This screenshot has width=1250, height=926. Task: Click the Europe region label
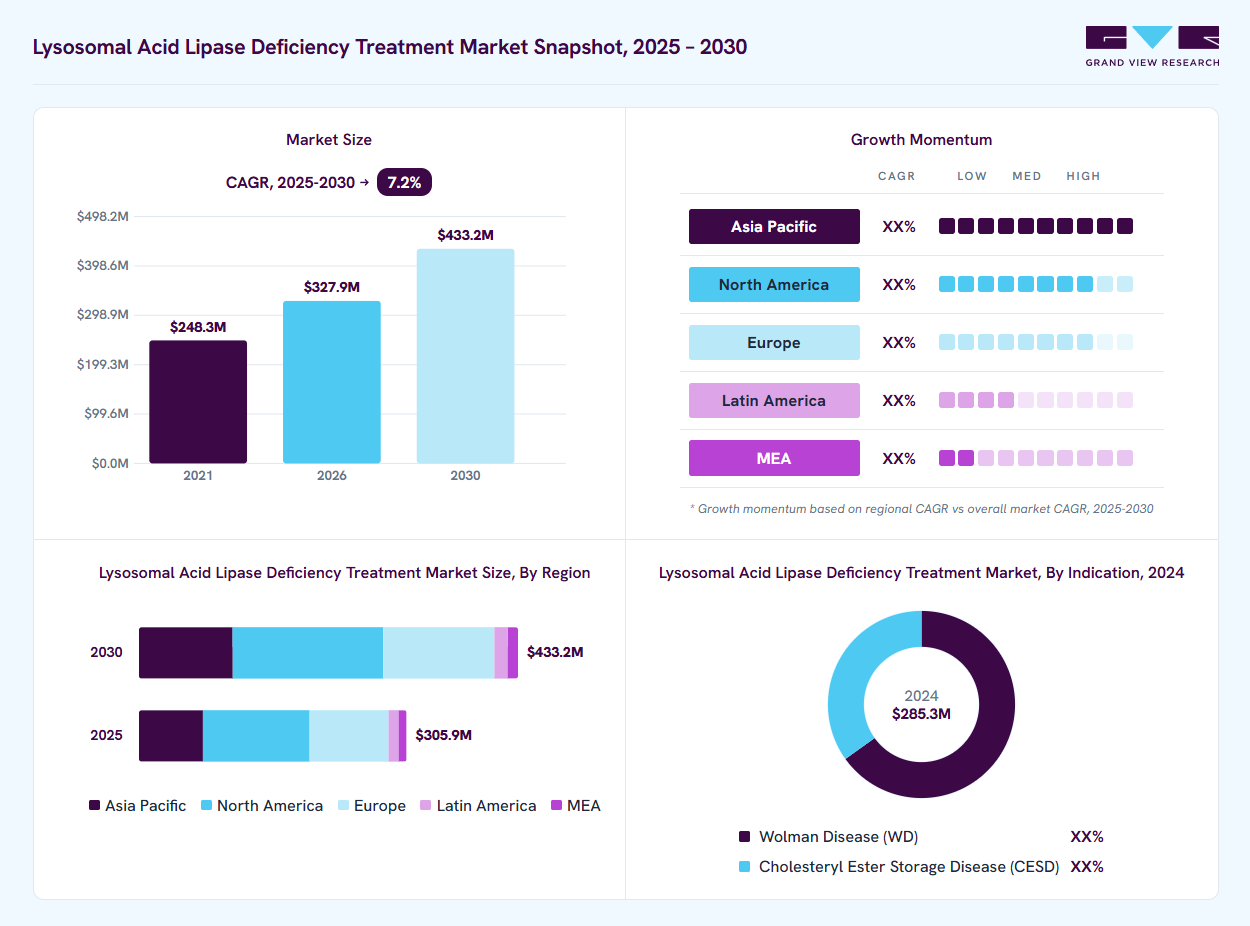pos(774,342)
